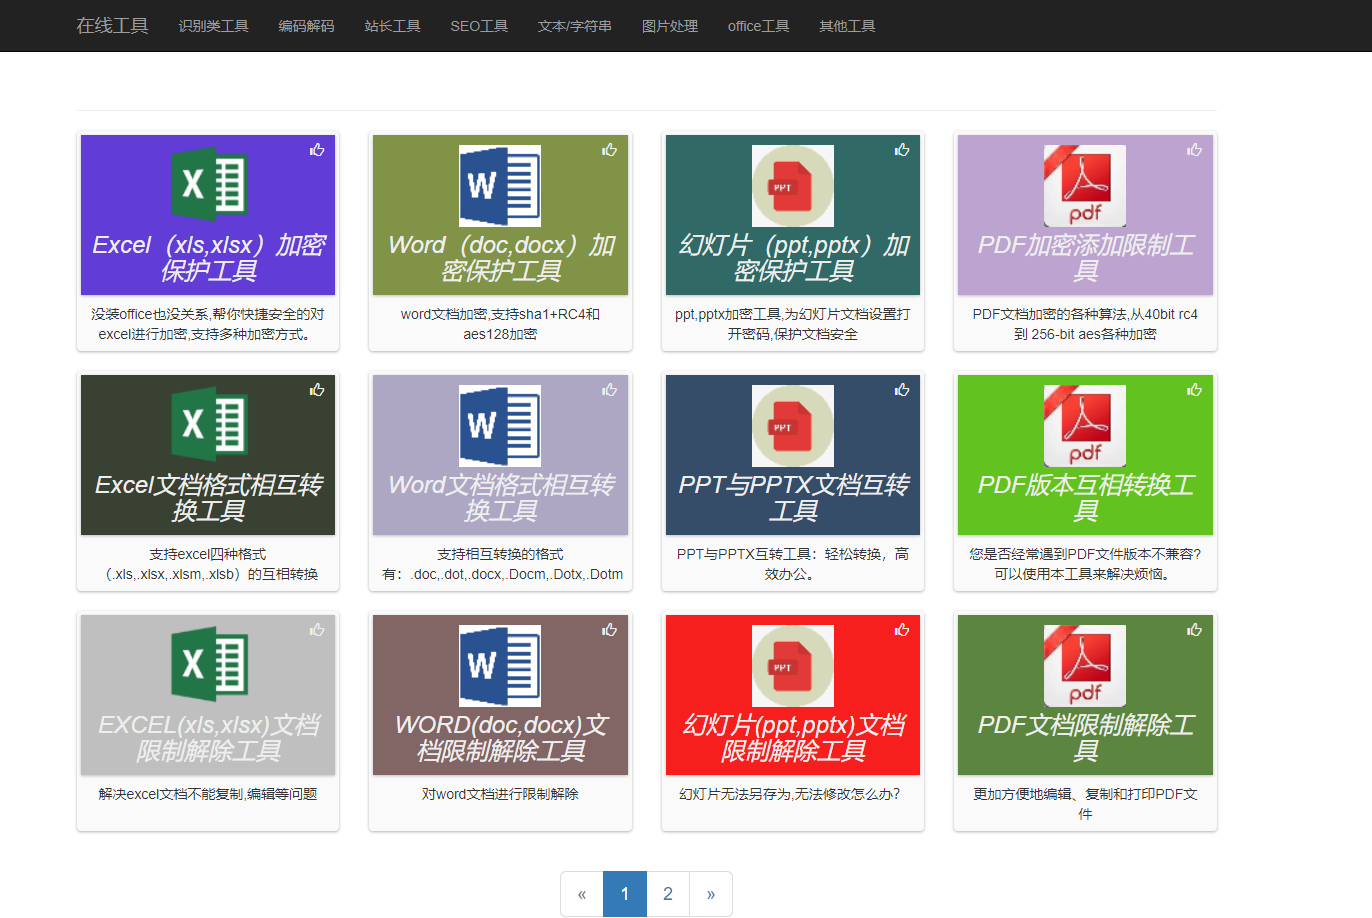Like the 幻灯片加密保护工具 card with thumbs-up
This screenshot has width=1372, height=918.
point(902,150)
